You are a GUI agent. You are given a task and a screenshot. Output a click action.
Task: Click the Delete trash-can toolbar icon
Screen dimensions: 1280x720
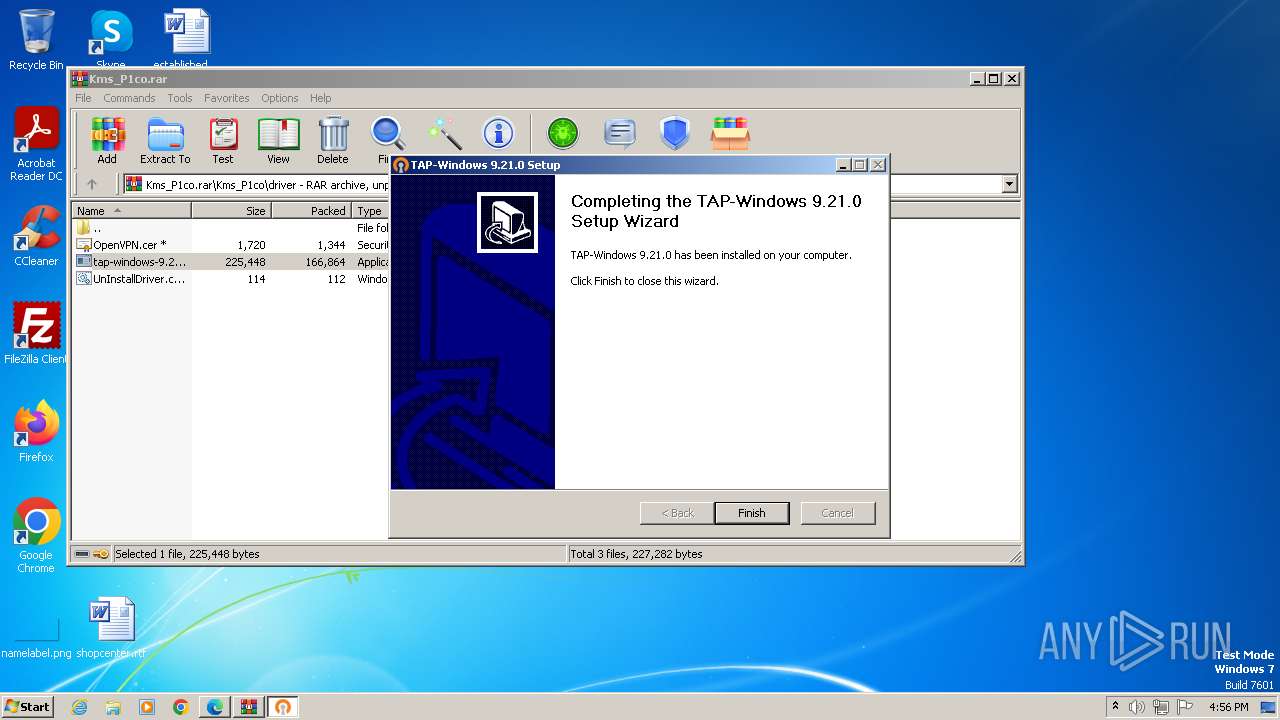[x=333, y=140]
